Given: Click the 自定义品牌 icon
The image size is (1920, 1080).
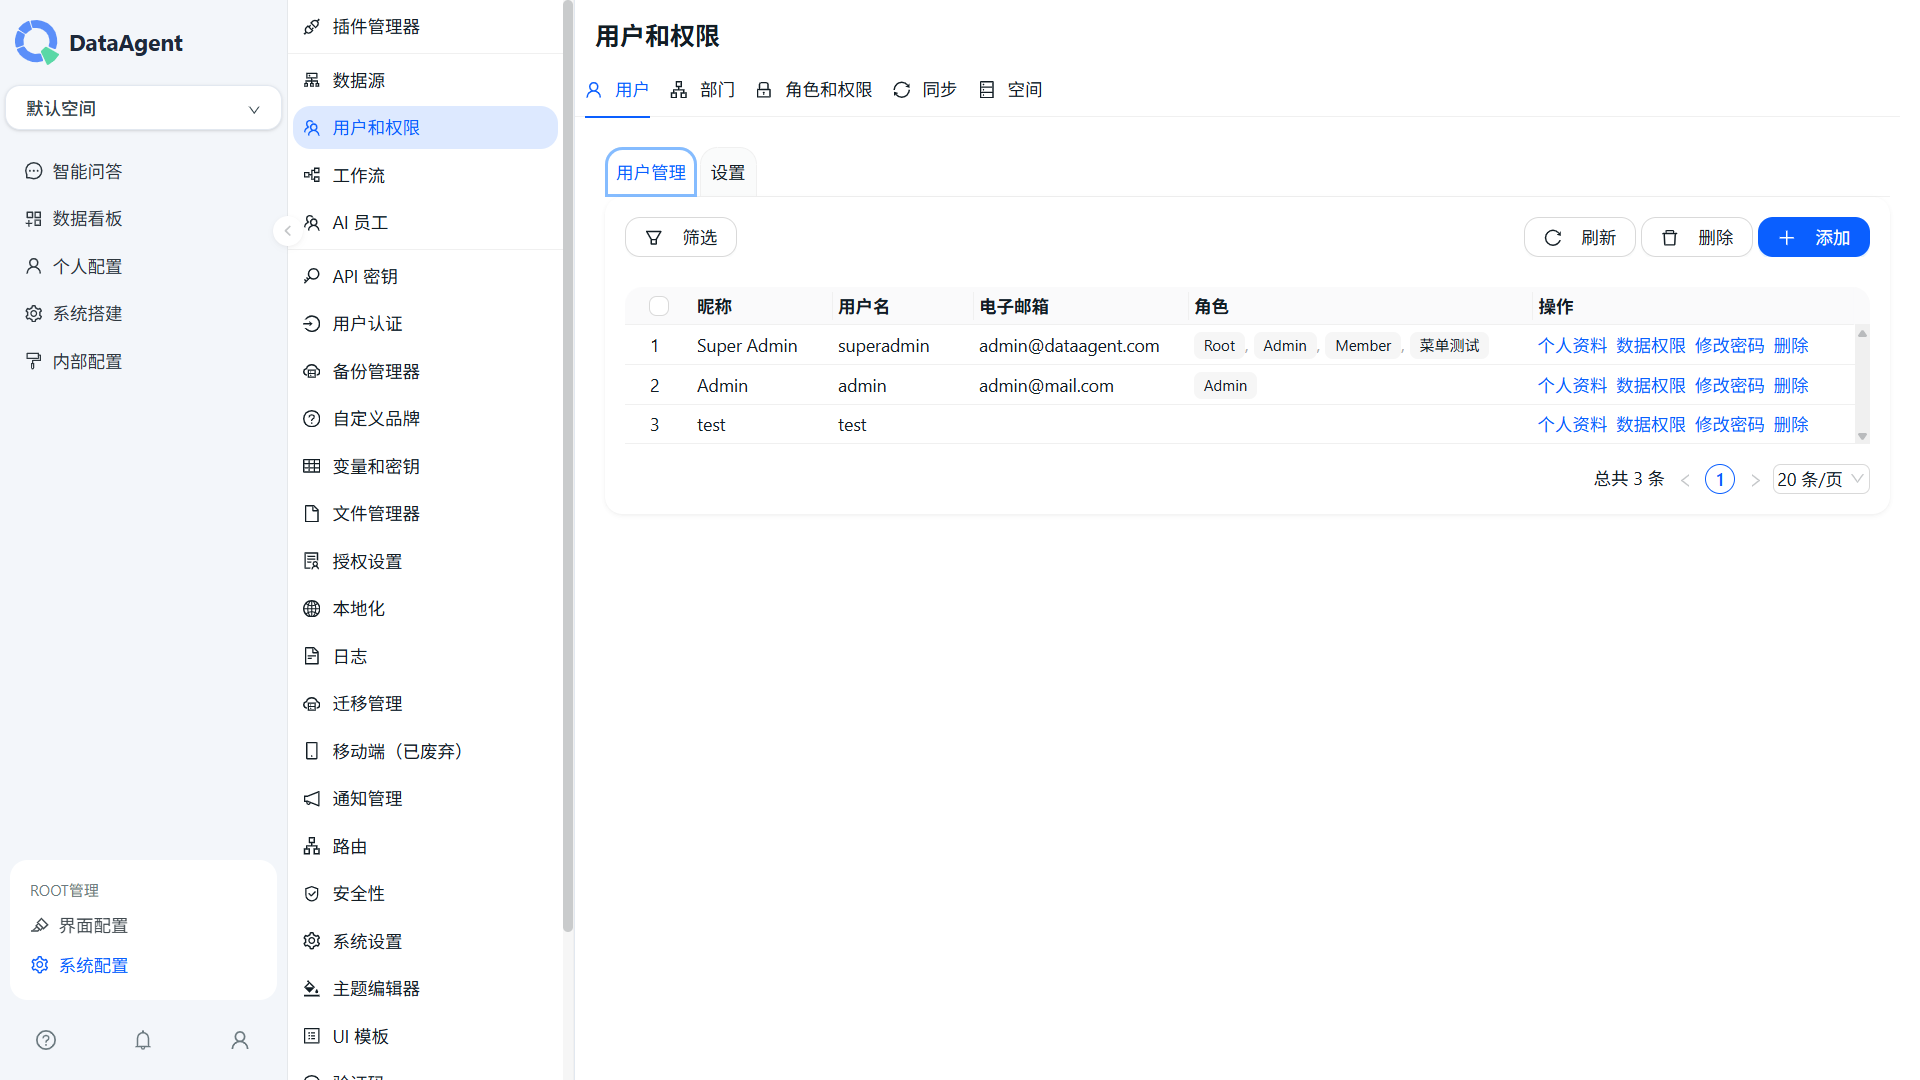Looking at the screenshot, I should click(x=312, y=419).
